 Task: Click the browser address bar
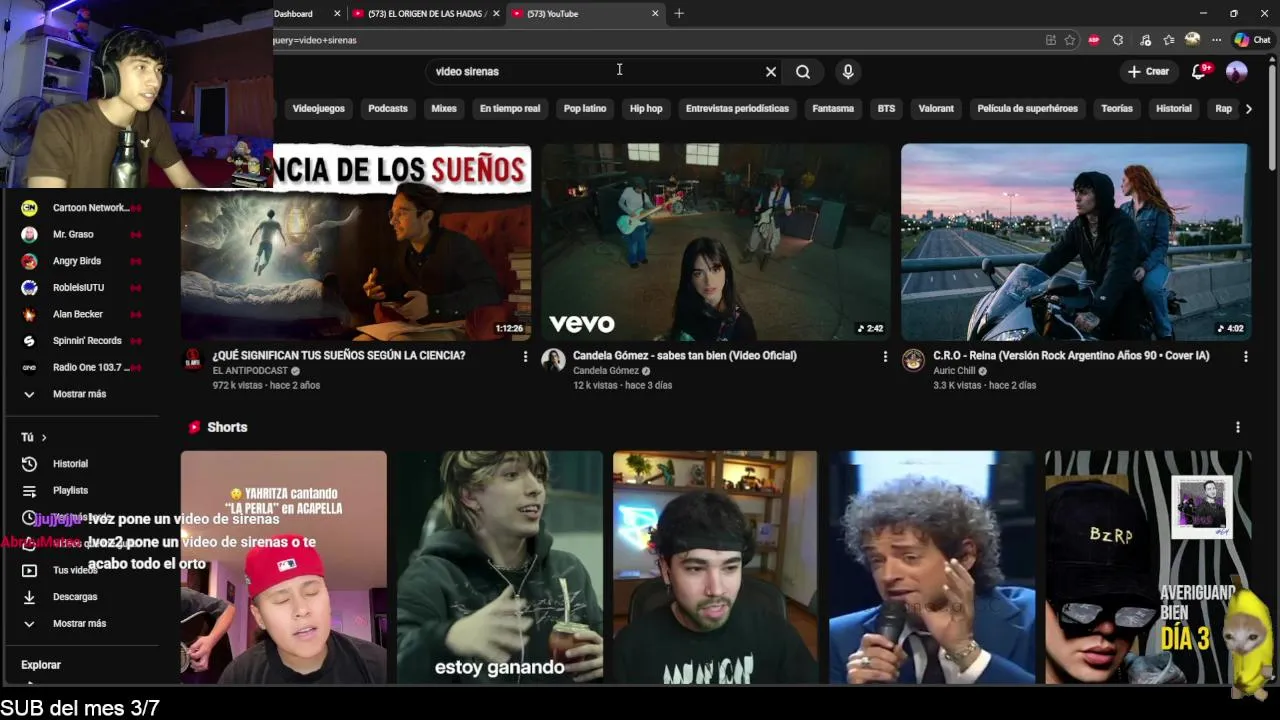(x=655, y=40)
